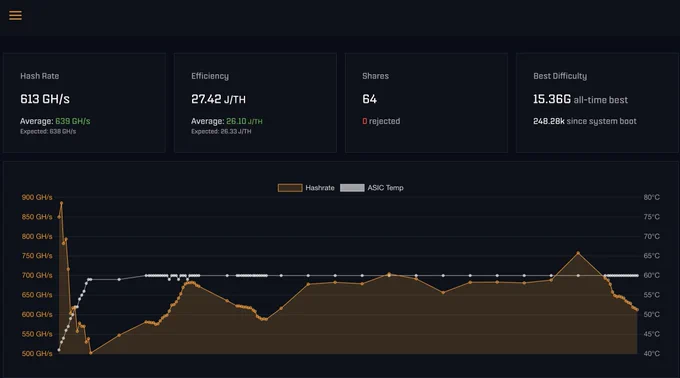Click the '850 GH/s' axis label

point(37,217)
